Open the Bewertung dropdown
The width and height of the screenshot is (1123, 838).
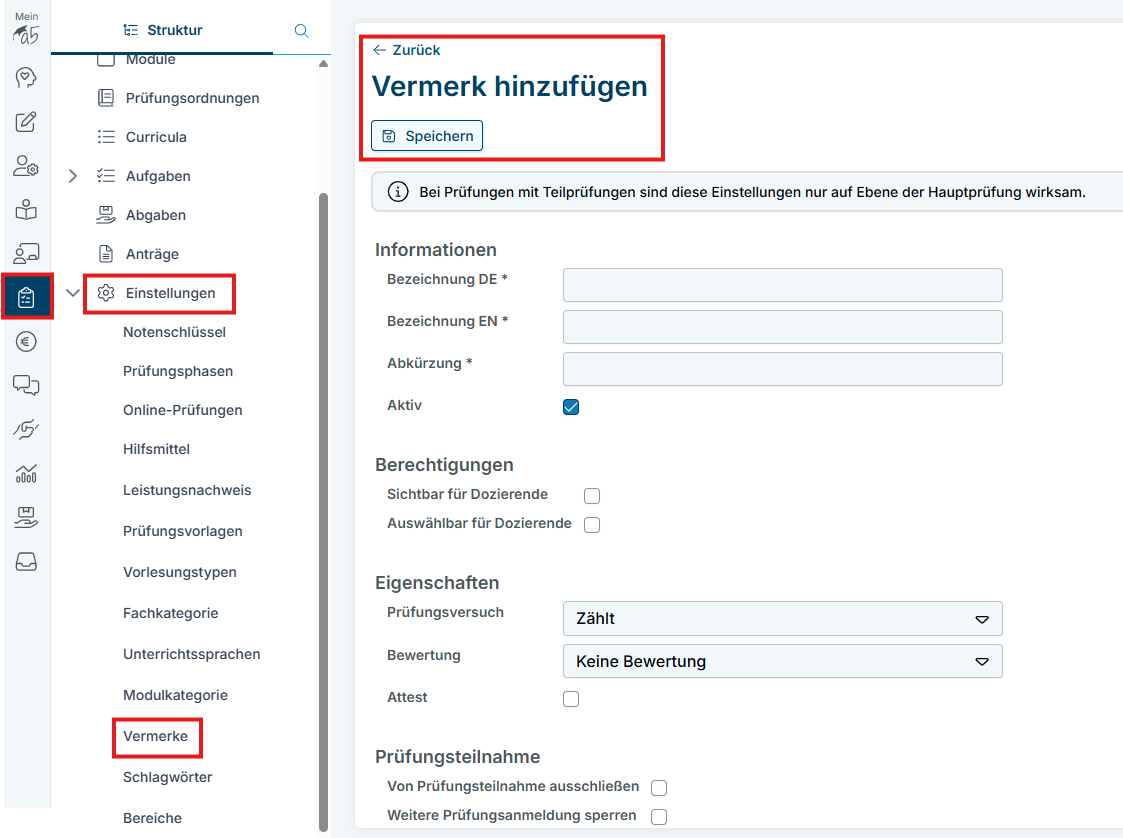point(782,662)
